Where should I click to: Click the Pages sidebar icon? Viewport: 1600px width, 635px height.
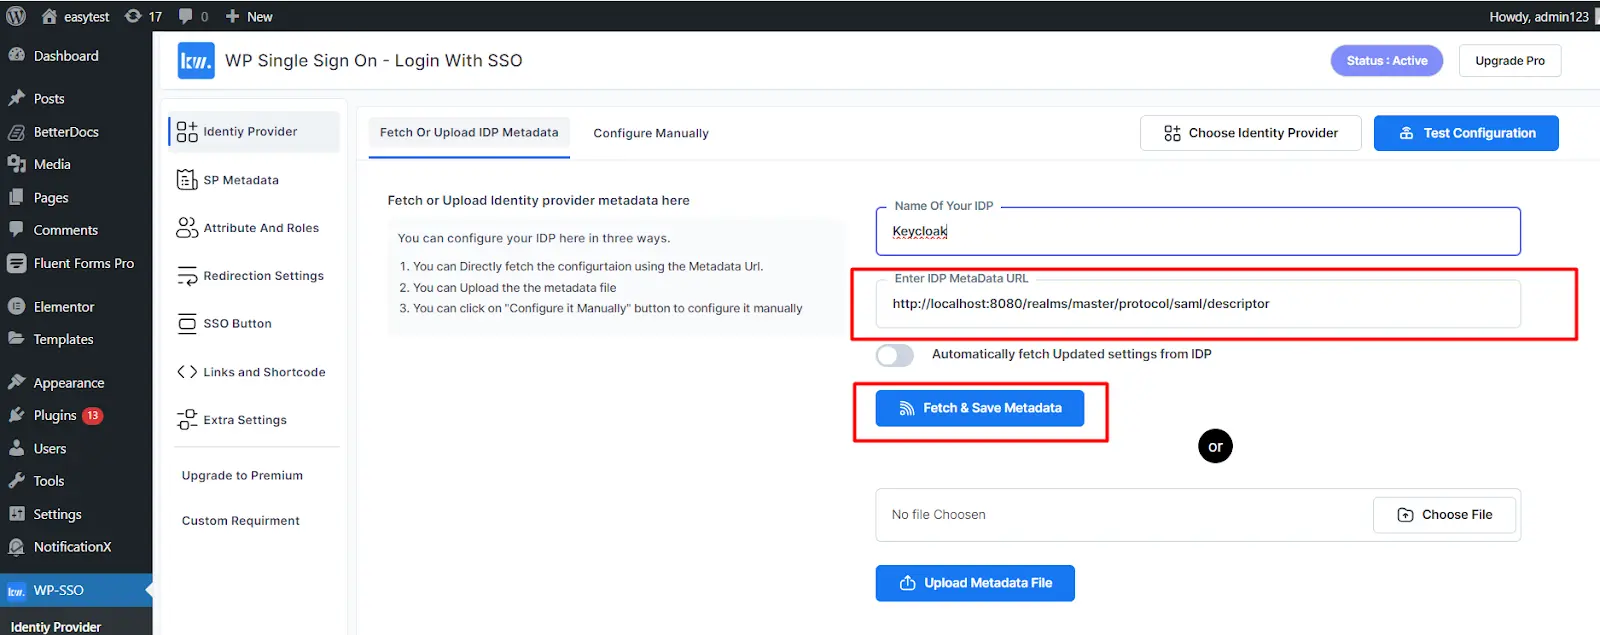tap(16, 197)
